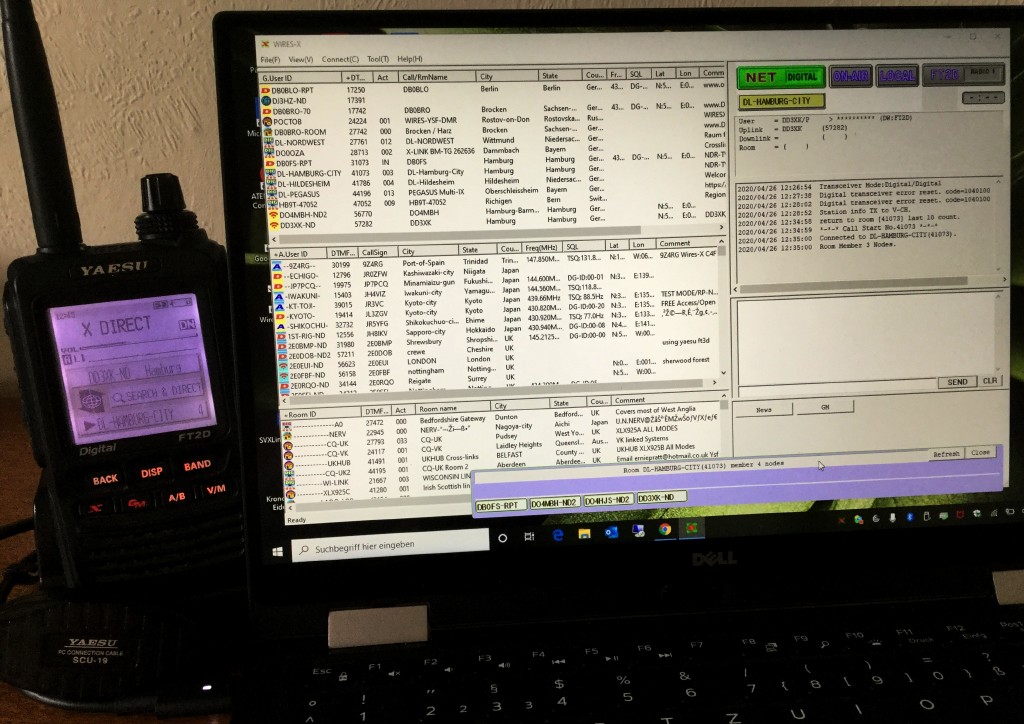
Task: Click the room icon beside UKHUB
Action: [x=288, y=463]
